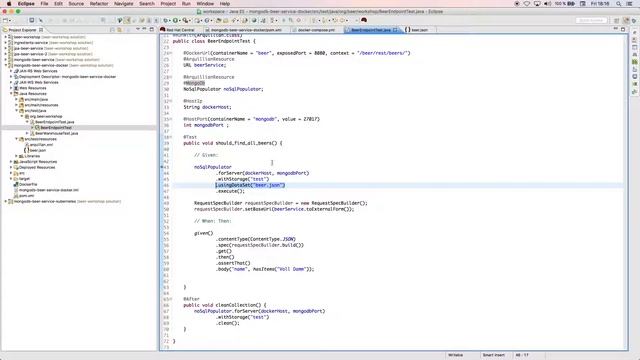640x360 pixels.
Task: Expand the mongodb-beer-service-kubernetes project
Action: pyautogui.click(x=6, y=201)
